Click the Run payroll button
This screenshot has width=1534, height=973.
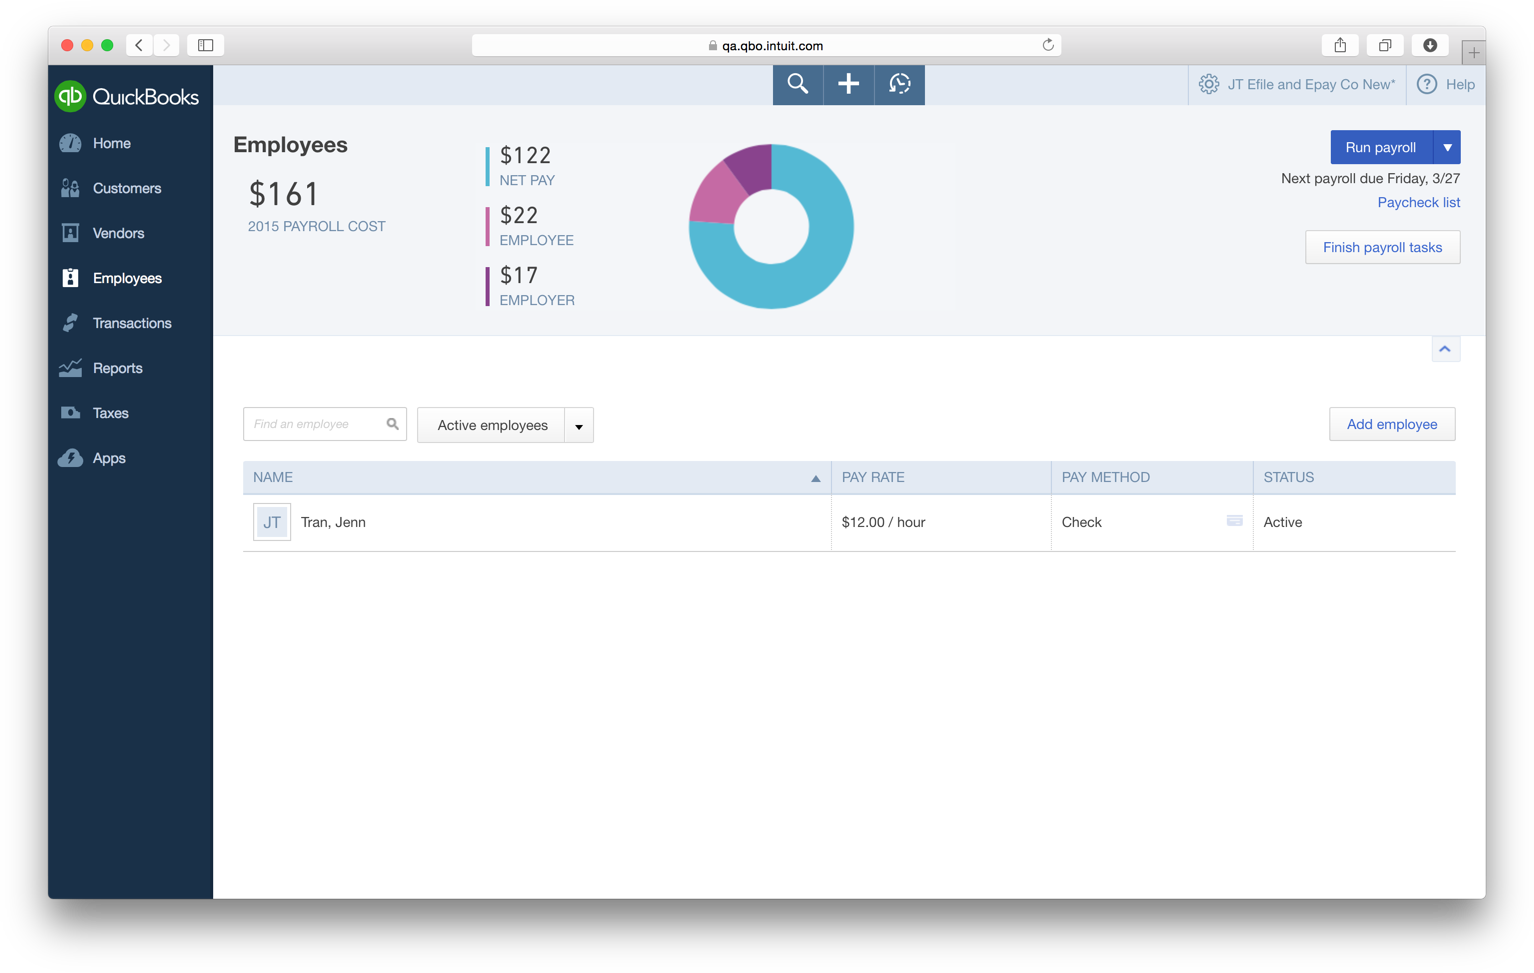(x=1381, y=147)
